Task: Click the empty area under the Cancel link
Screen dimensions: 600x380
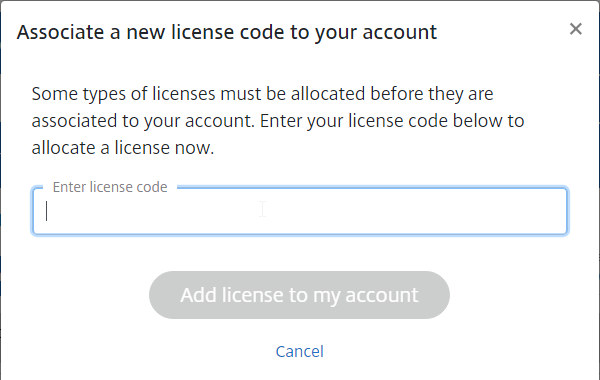Action: [x=300, y=370]
